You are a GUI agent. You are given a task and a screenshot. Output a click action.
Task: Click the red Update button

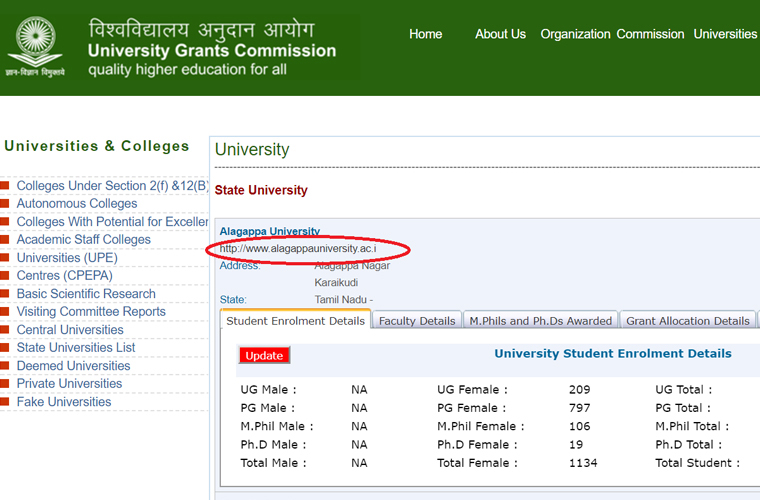[264, 355]
